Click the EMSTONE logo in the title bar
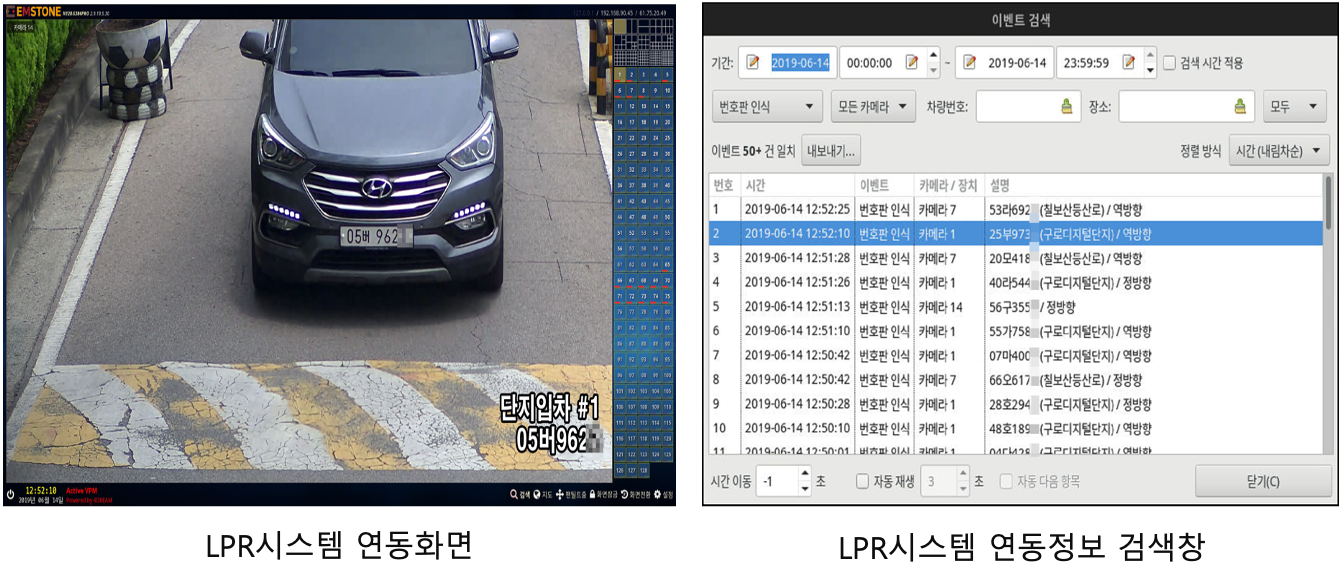1342x586 pixels. (34, 12)
